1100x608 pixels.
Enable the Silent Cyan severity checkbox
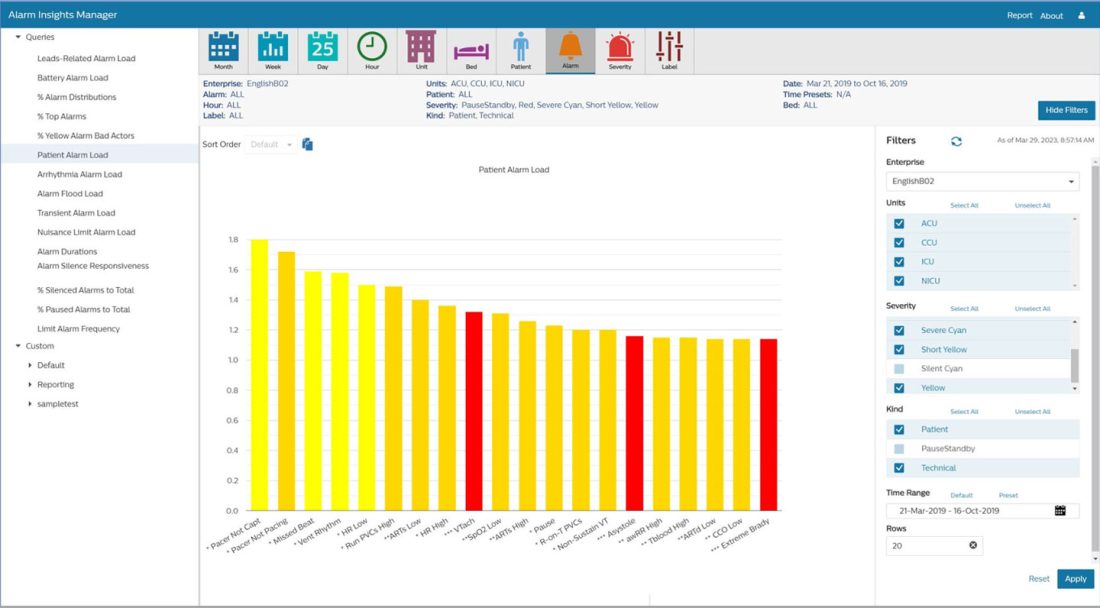(899, 369)
